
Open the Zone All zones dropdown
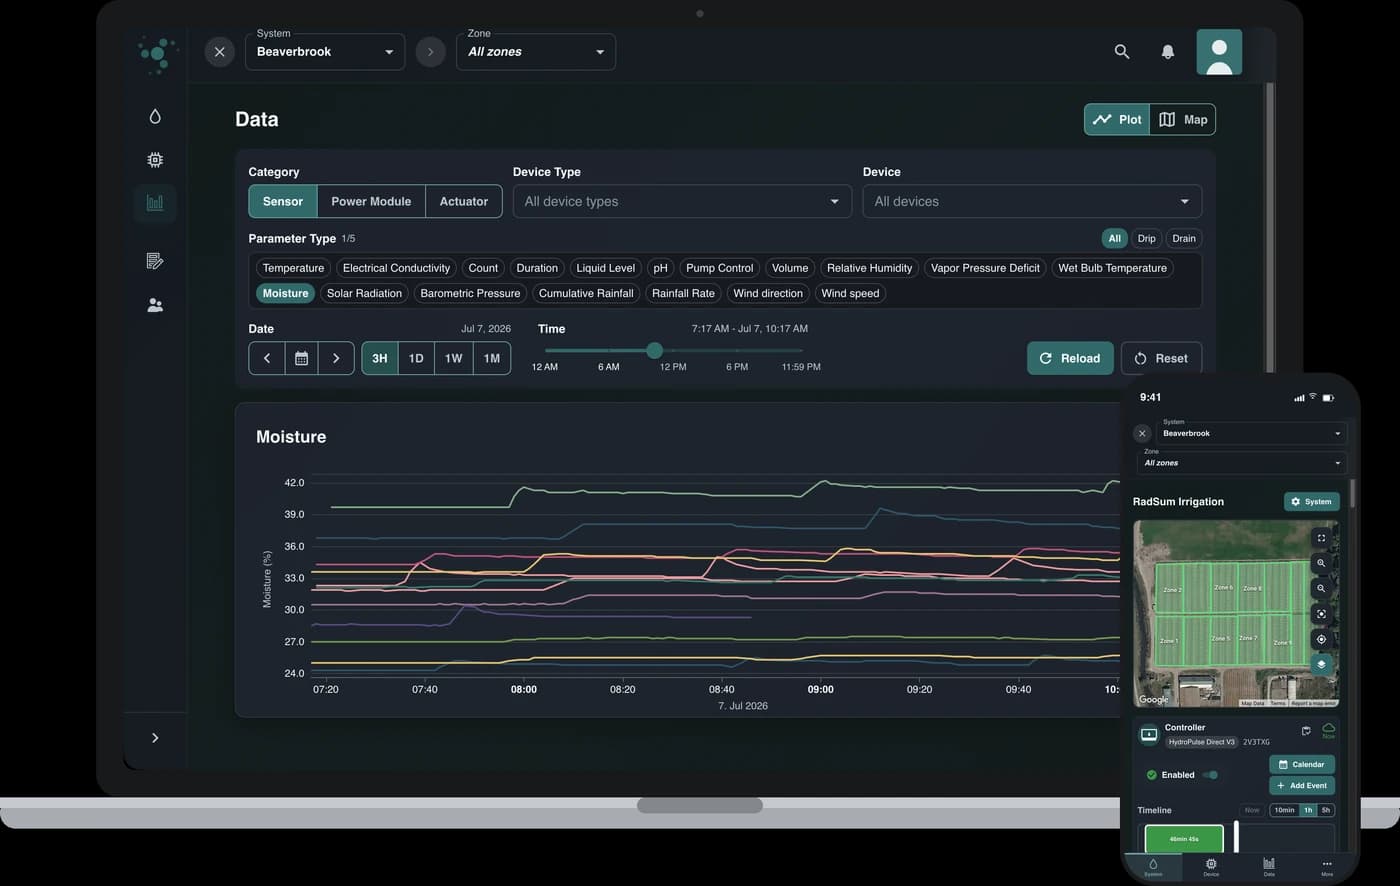pos(536,52)
